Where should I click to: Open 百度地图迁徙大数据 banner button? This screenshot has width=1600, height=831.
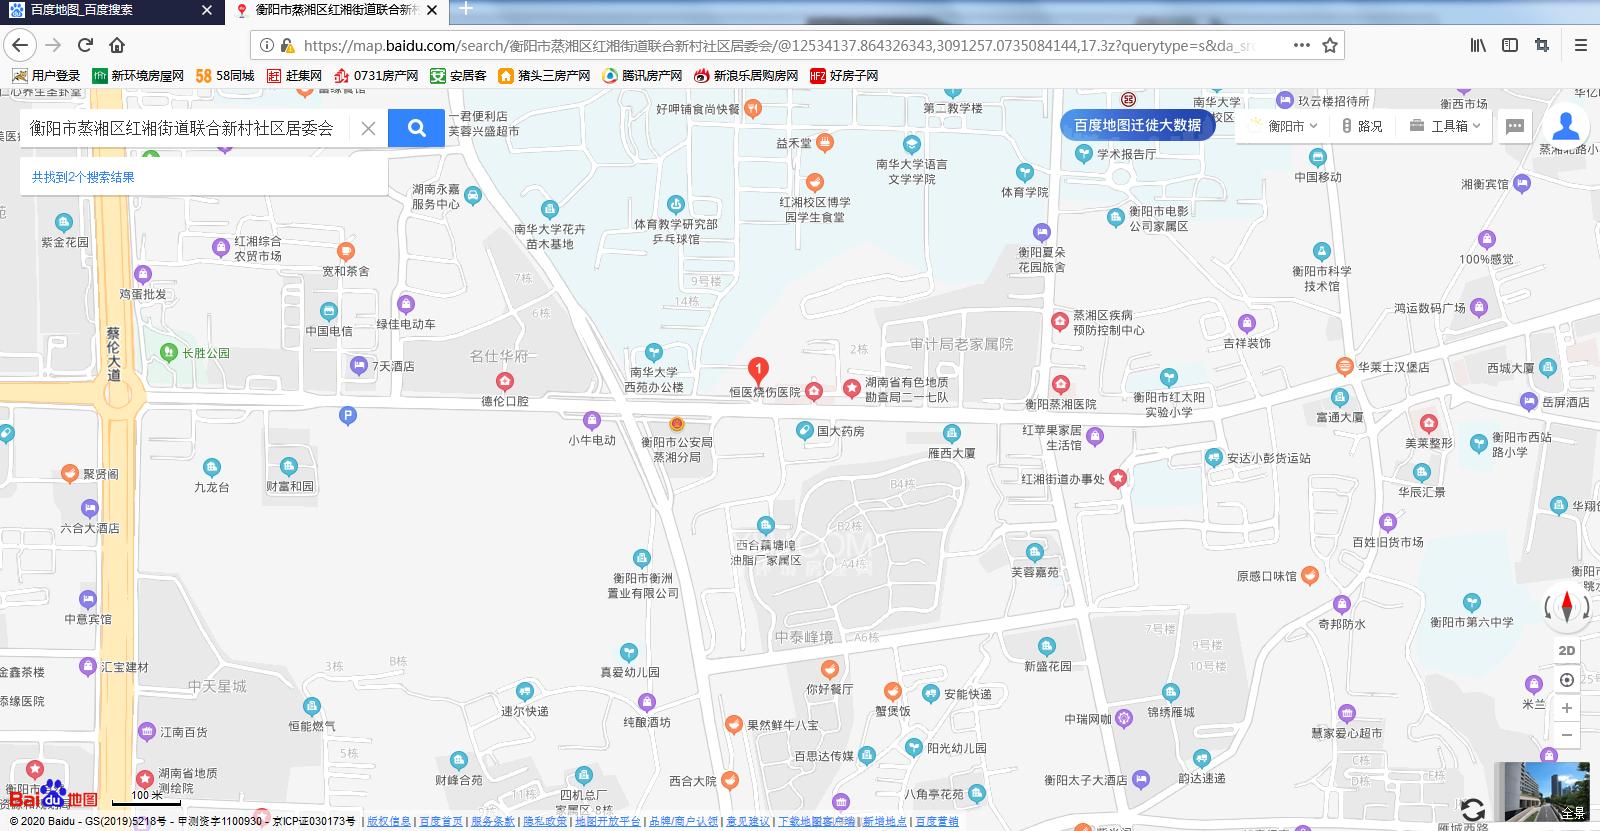click(1137, 125)
